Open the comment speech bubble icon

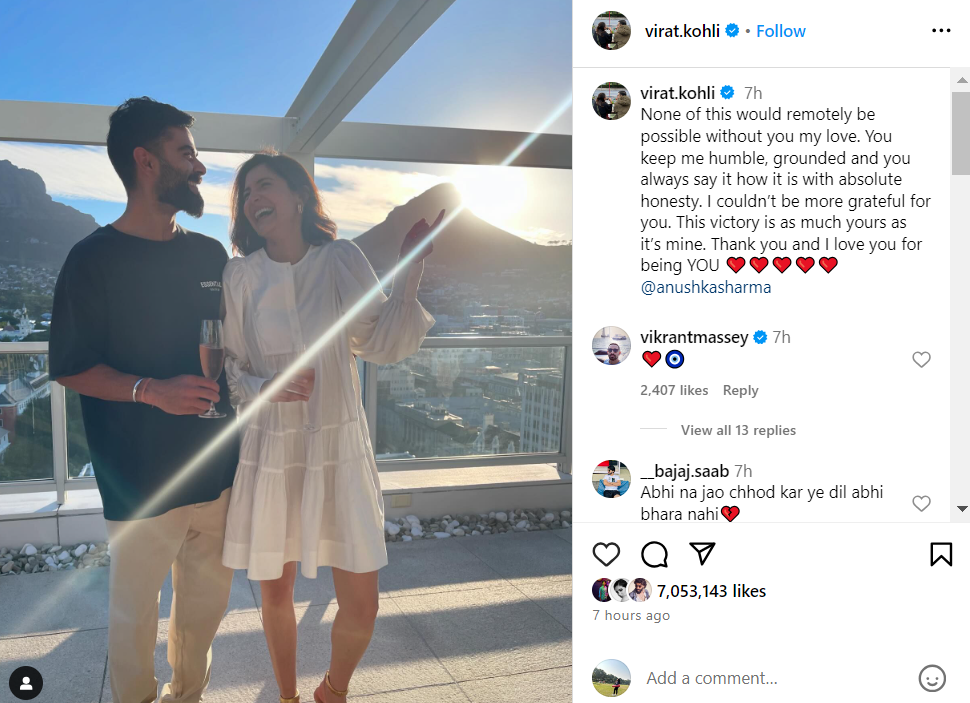pyautogui.click(x=654, y=554)
